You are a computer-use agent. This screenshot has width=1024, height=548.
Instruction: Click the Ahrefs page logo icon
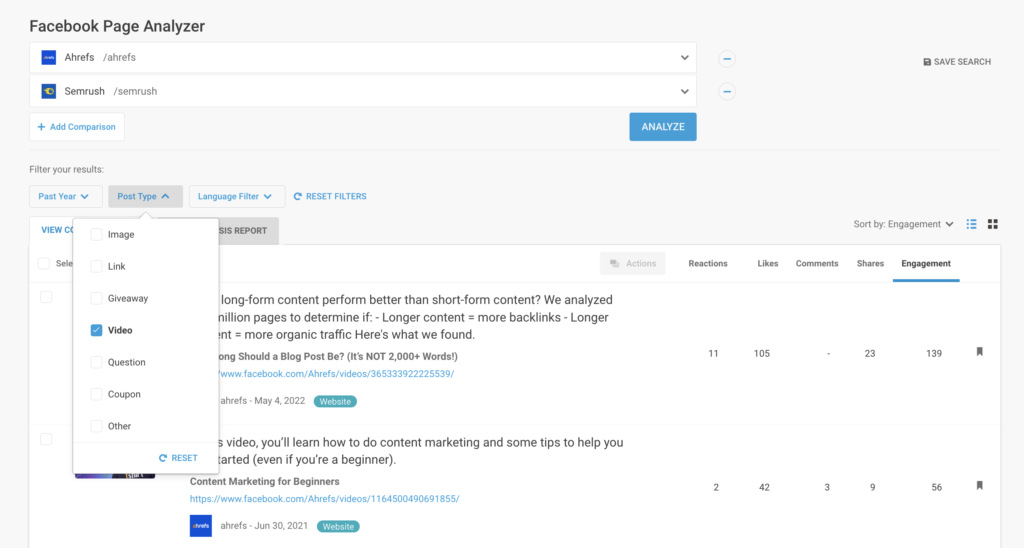48,57
